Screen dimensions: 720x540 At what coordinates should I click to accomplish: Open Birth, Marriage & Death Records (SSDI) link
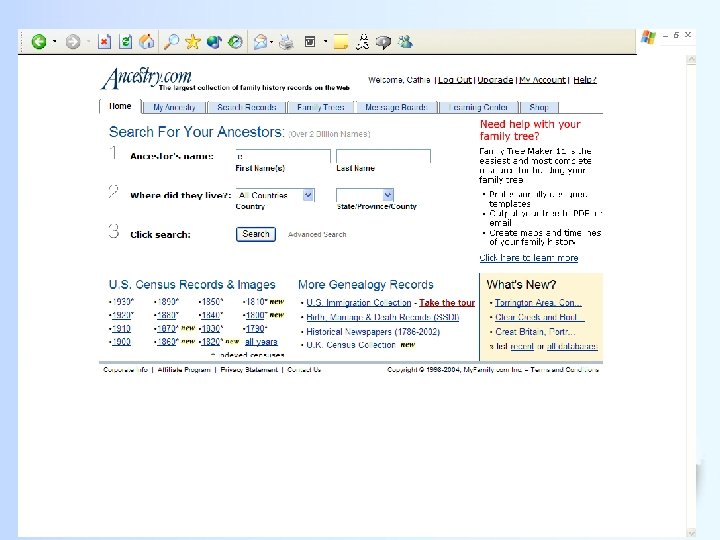[382, 317]
